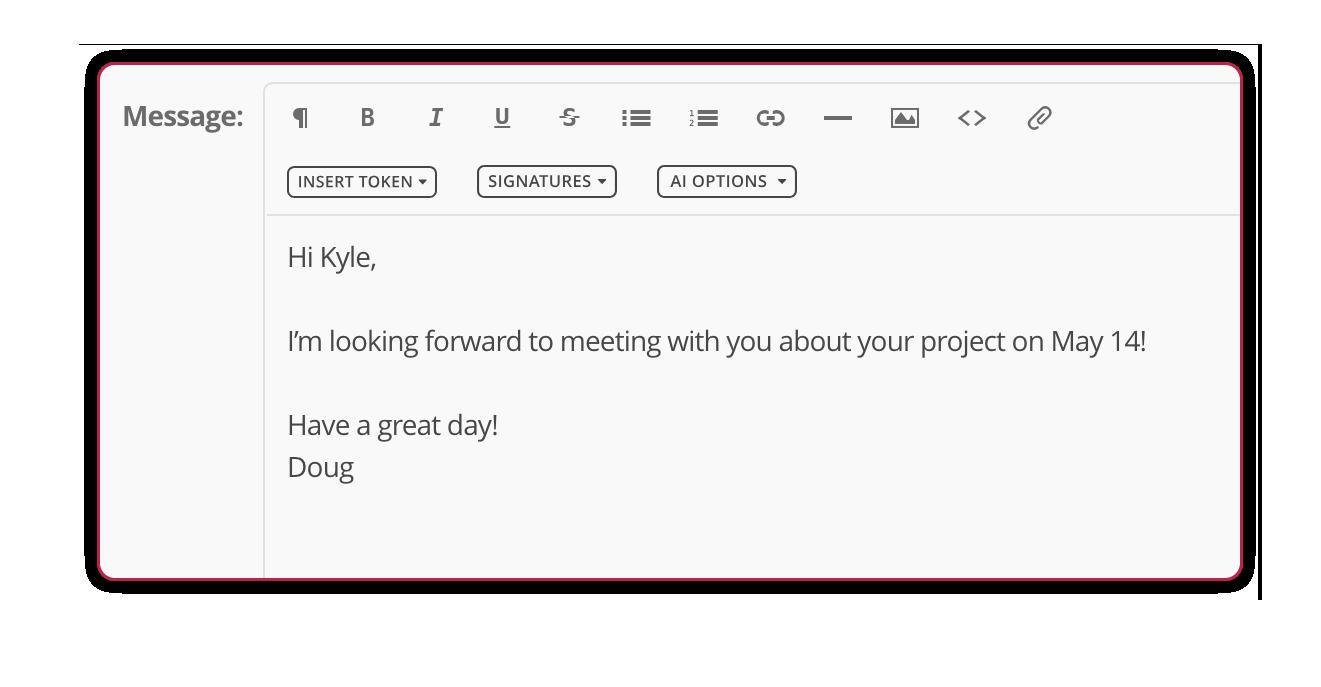Apply underline formatting
The height and width of the screenshot is (687, 1321).
502,118
